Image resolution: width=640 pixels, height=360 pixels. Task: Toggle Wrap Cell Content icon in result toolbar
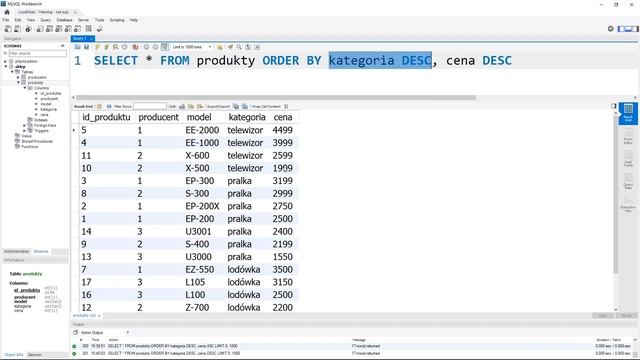pos(286,106)
